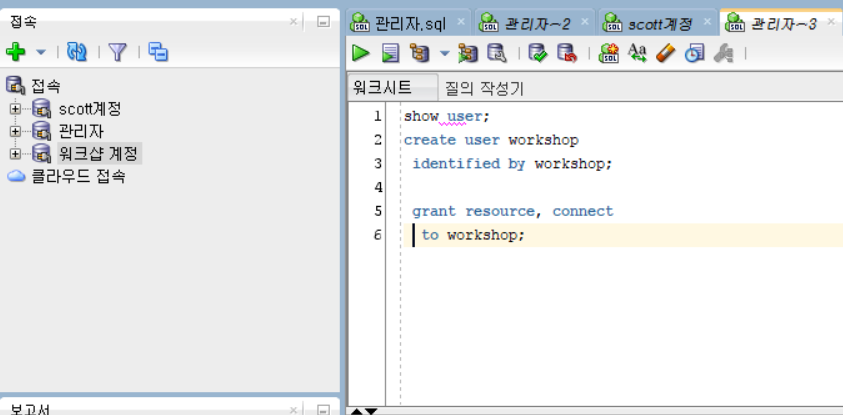
Task: Click line number 4 in gutter
Action: (x=378, y=188)
